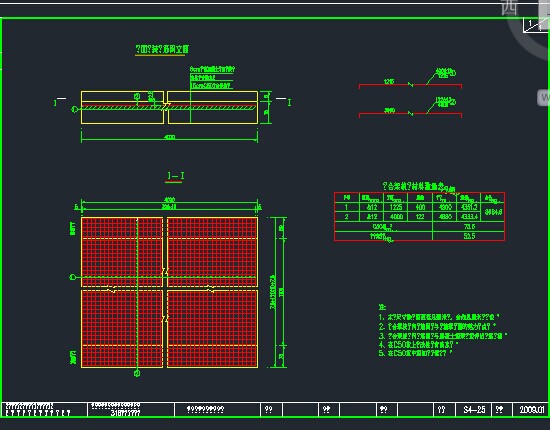Click left section cut marker I on elevation
The height and width of the screenshot is (430, 550).
click(x=55, y=102)
